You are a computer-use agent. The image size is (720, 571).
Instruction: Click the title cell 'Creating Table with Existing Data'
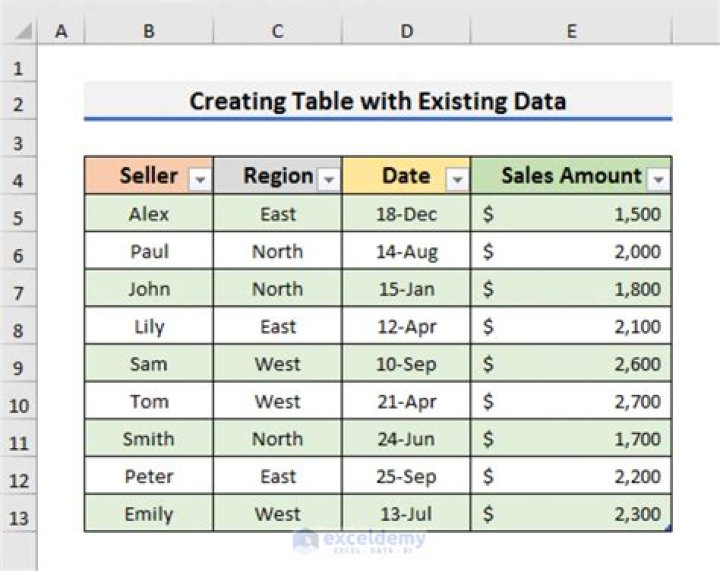[377, 101]
